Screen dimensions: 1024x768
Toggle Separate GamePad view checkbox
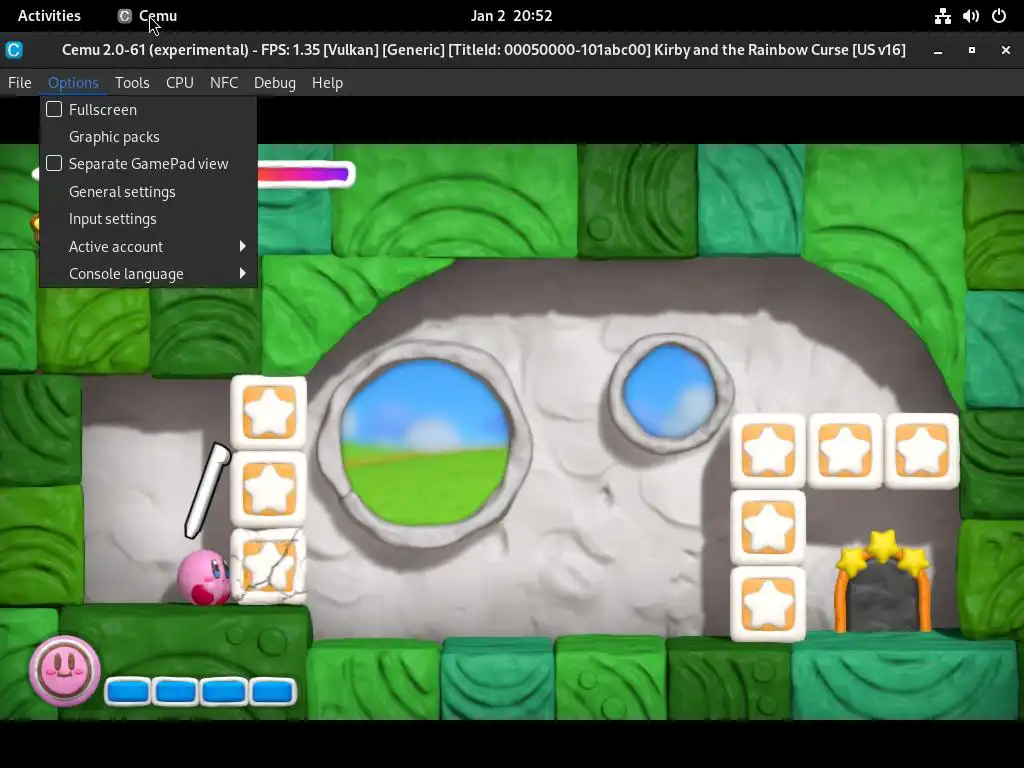click(x=54, y=163)
